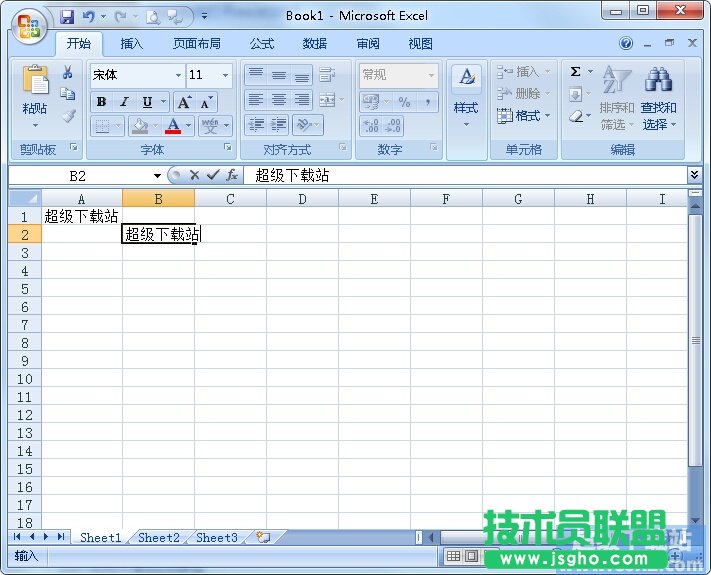Open the 查找和选择 button
The image size is (711, 575).
tap(658, 100)
